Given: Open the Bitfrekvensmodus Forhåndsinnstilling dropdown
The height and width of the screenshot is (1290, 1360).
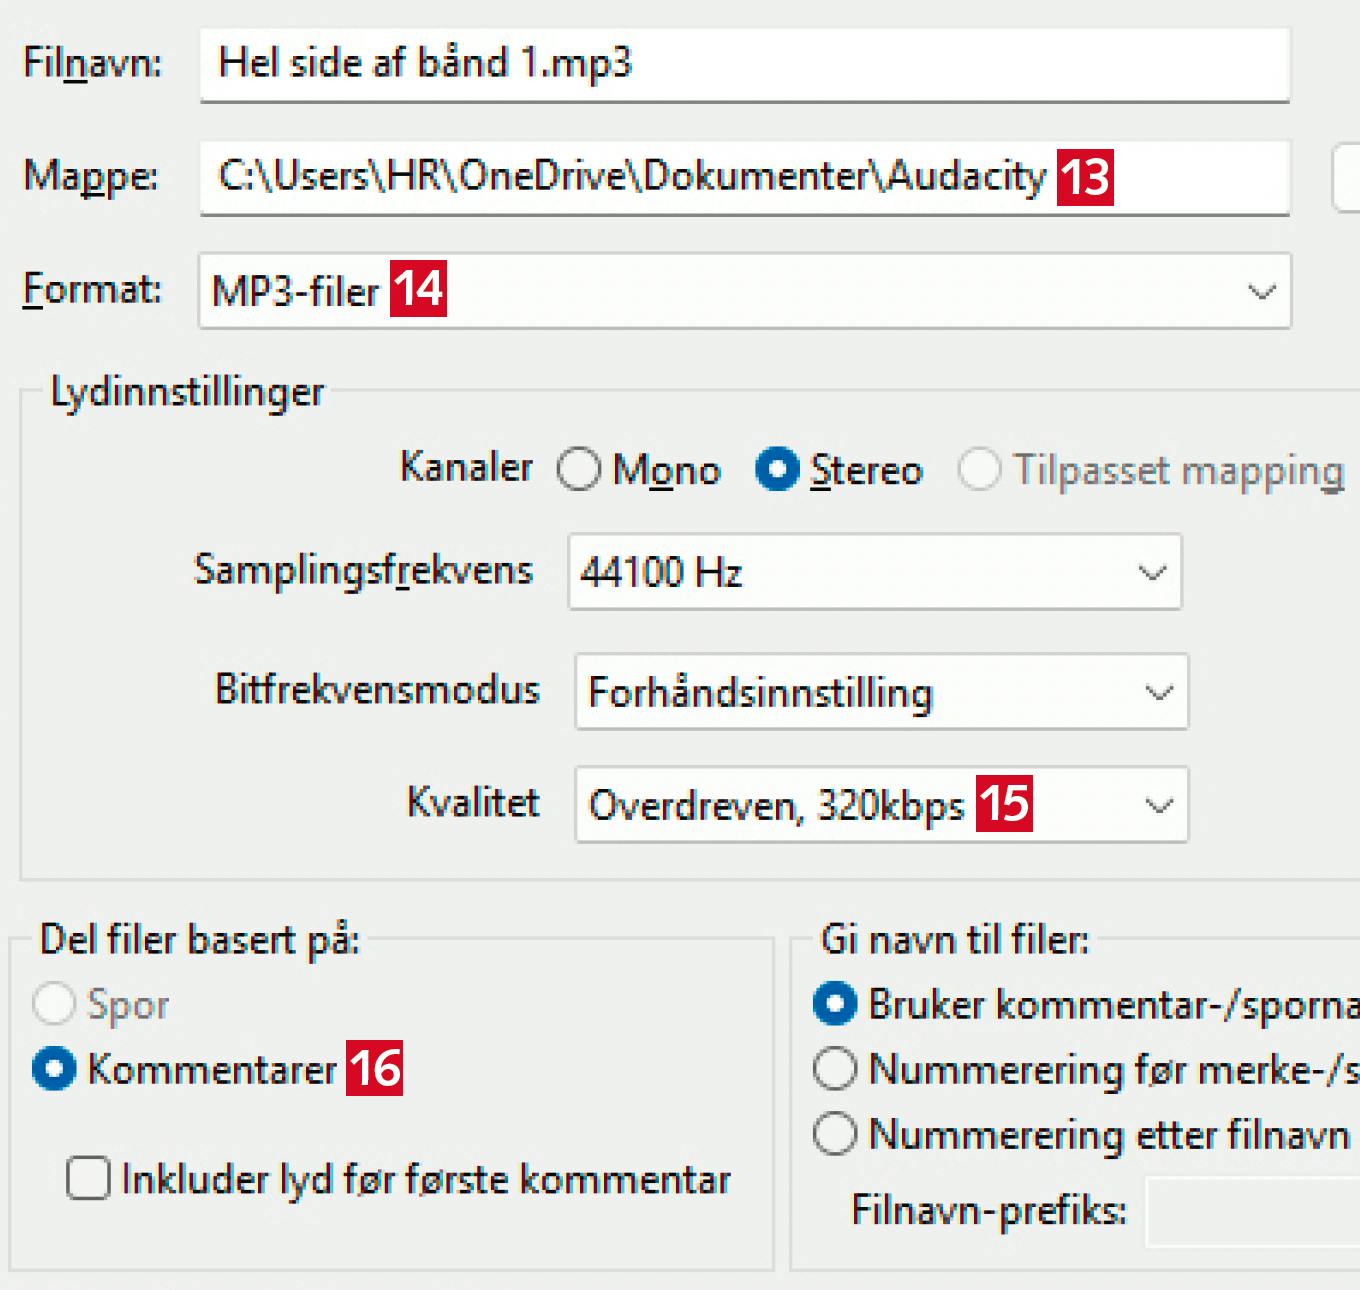Looking at the screenshot, I should pyautogui.click(x=880, y=692).
